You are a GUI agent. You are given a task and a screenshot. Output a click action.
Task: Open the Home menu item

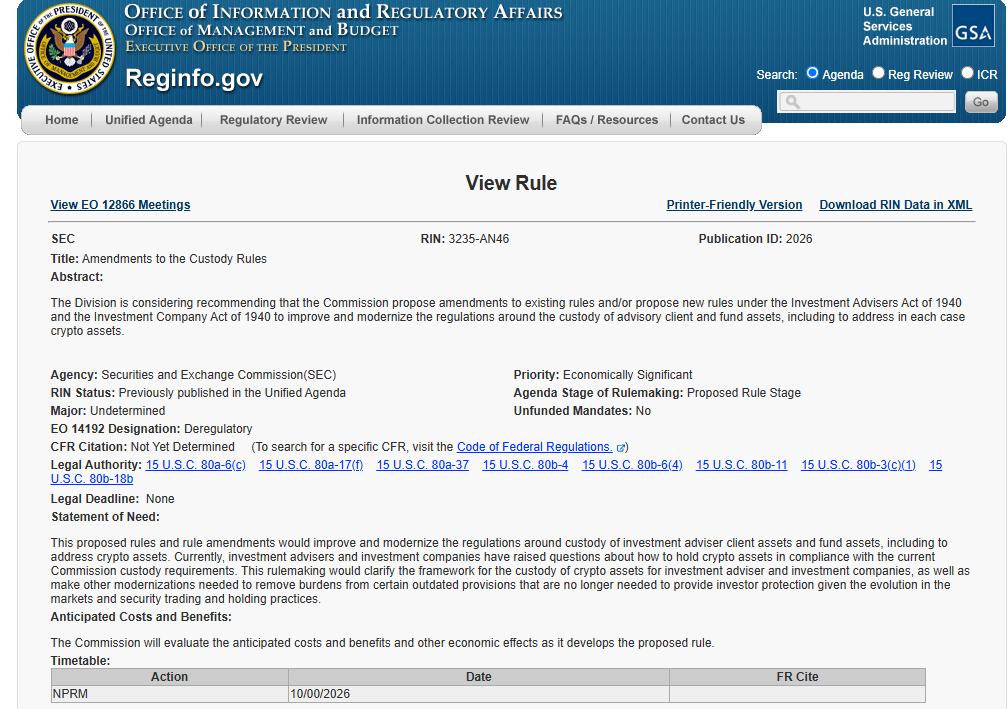[x=62, y=120]
